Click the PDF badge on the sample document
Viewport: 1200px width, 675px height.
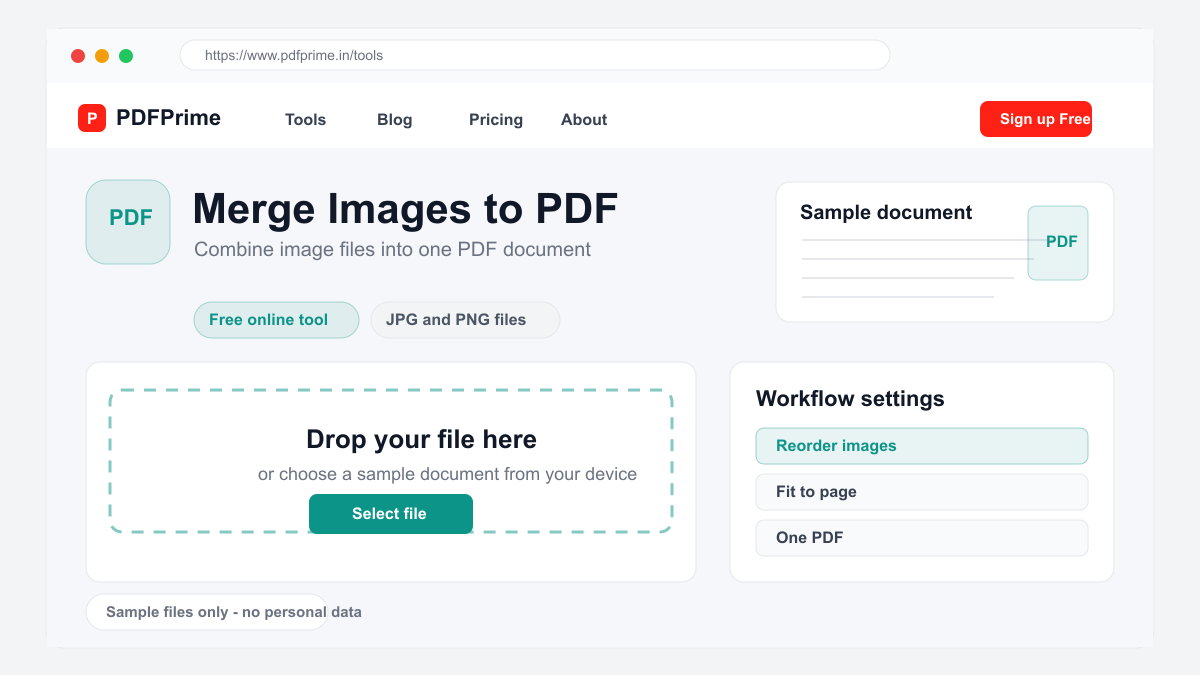point(1058,243)
